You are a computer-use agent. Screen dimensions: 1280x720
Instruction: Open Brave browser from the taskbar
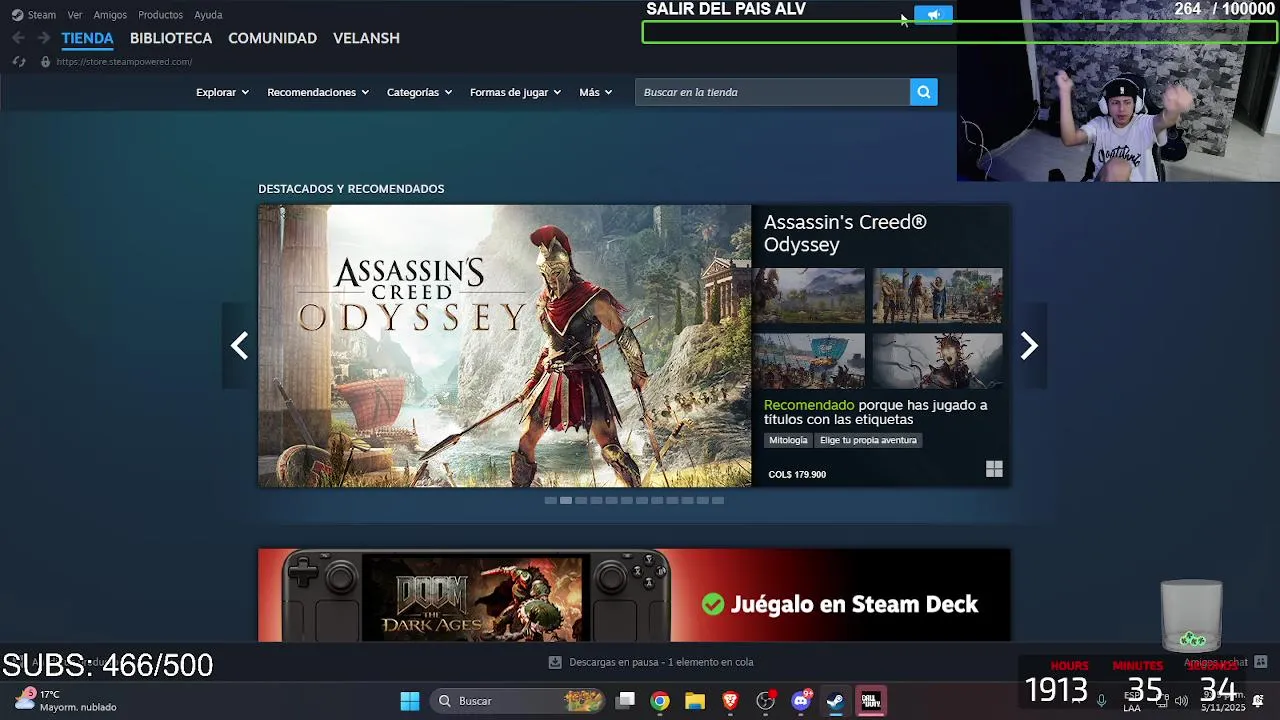(730, 701)
